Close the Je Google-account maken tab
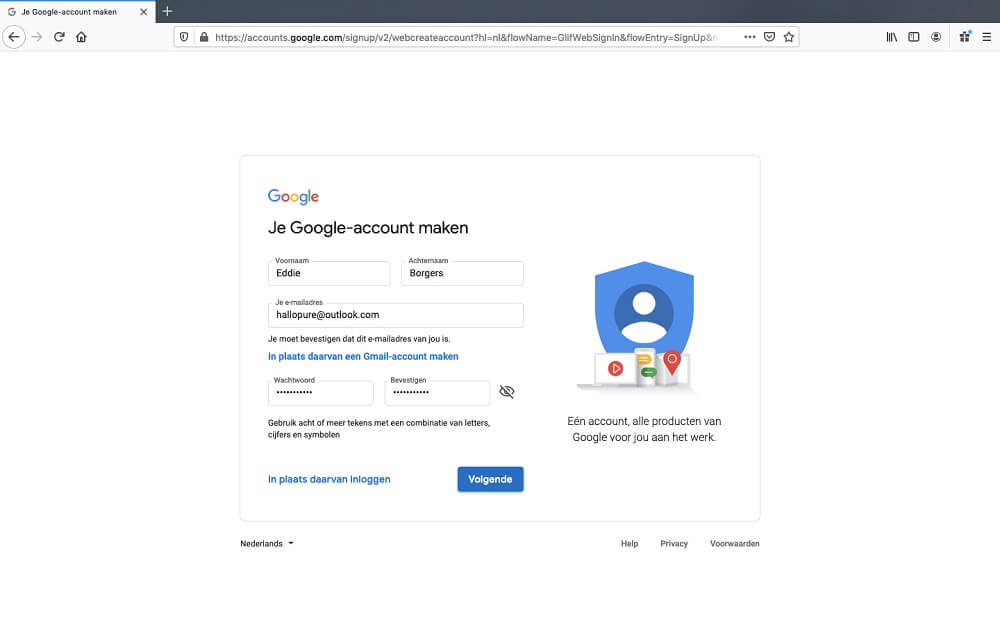 (143, 11)
